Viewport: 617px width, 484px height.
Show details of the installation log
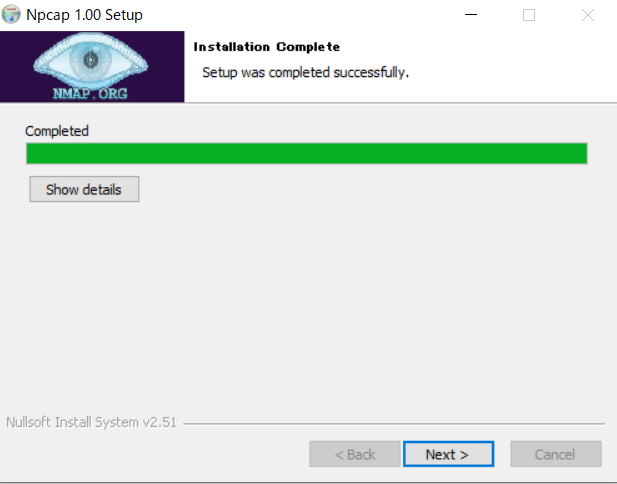(84, 189)
